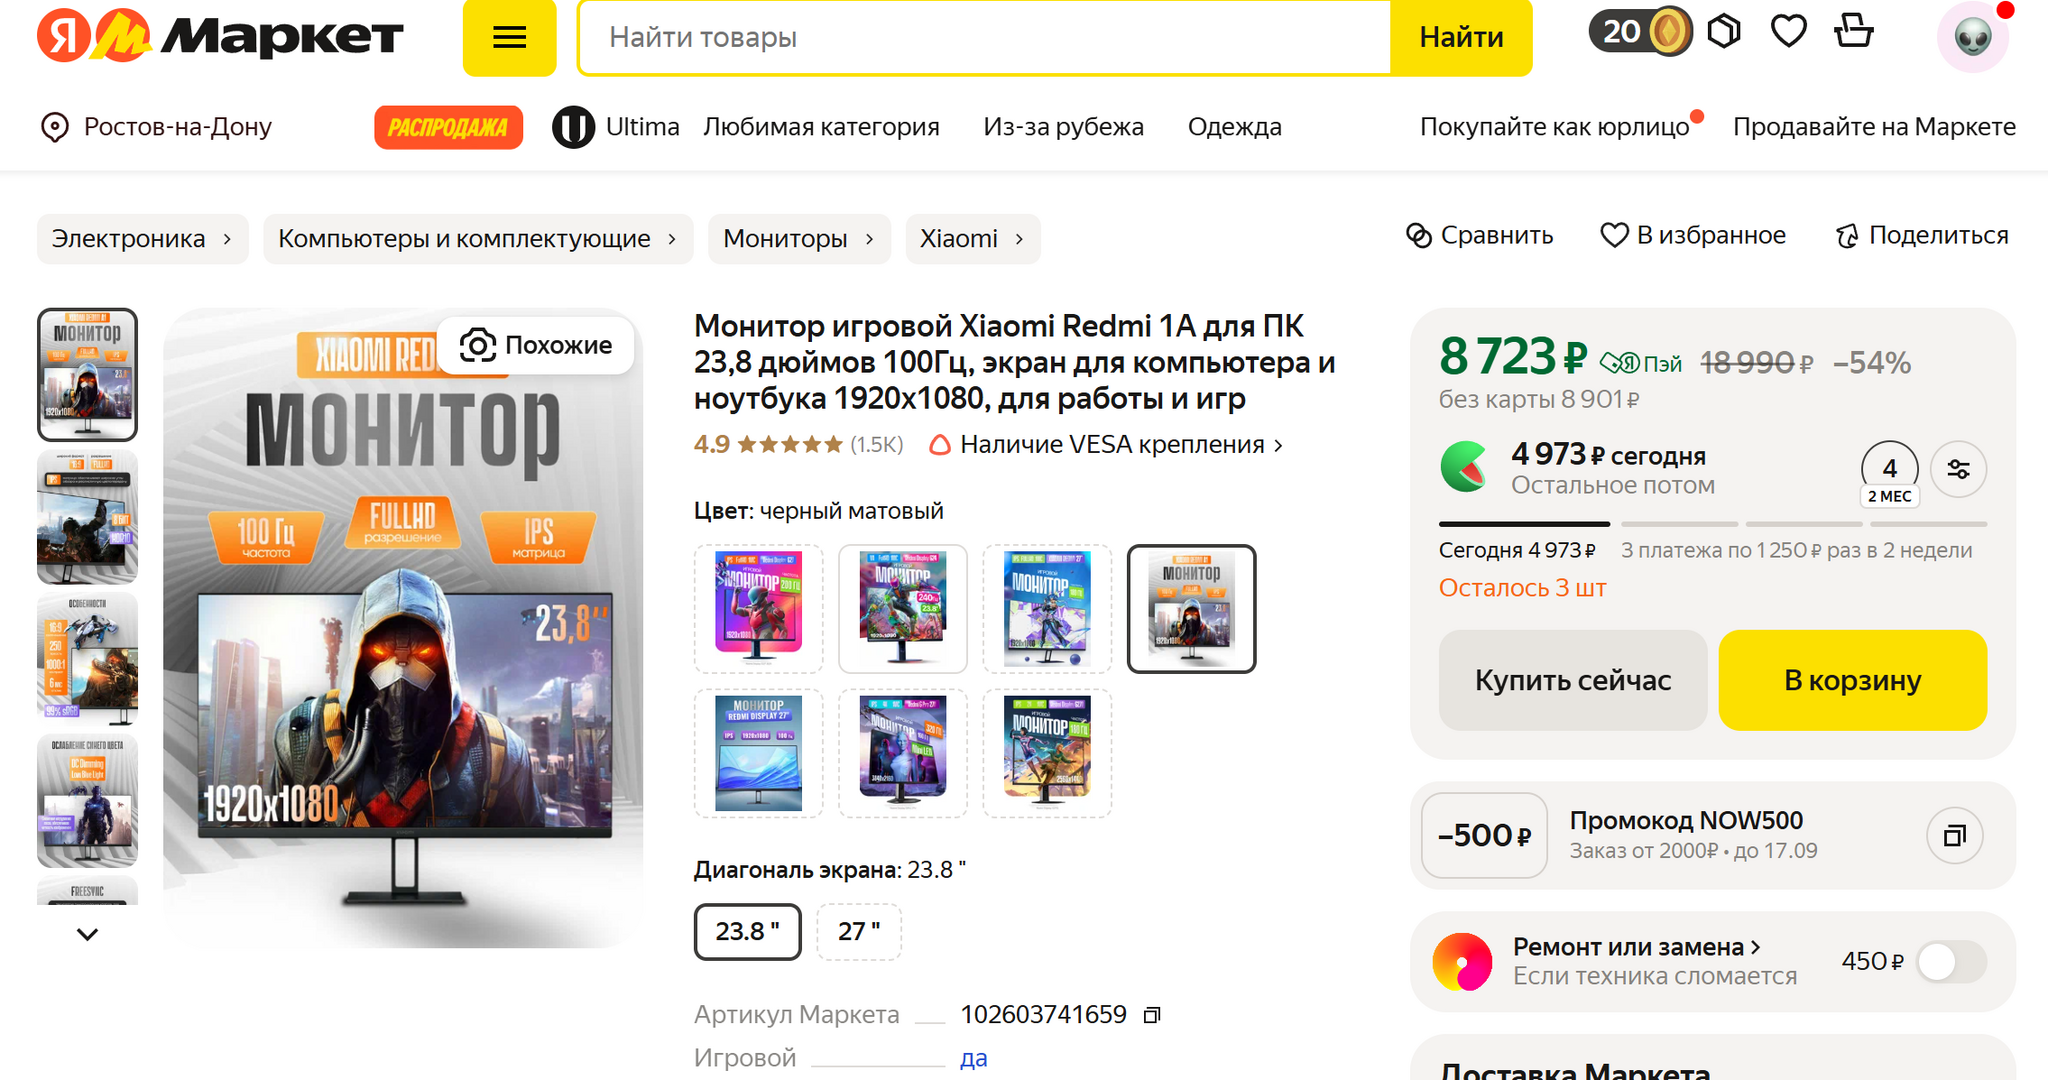The width and height of the screenshot is (2048, 1080).
Task: Choose the first color variant swatch
Action: tap(758, 609)
